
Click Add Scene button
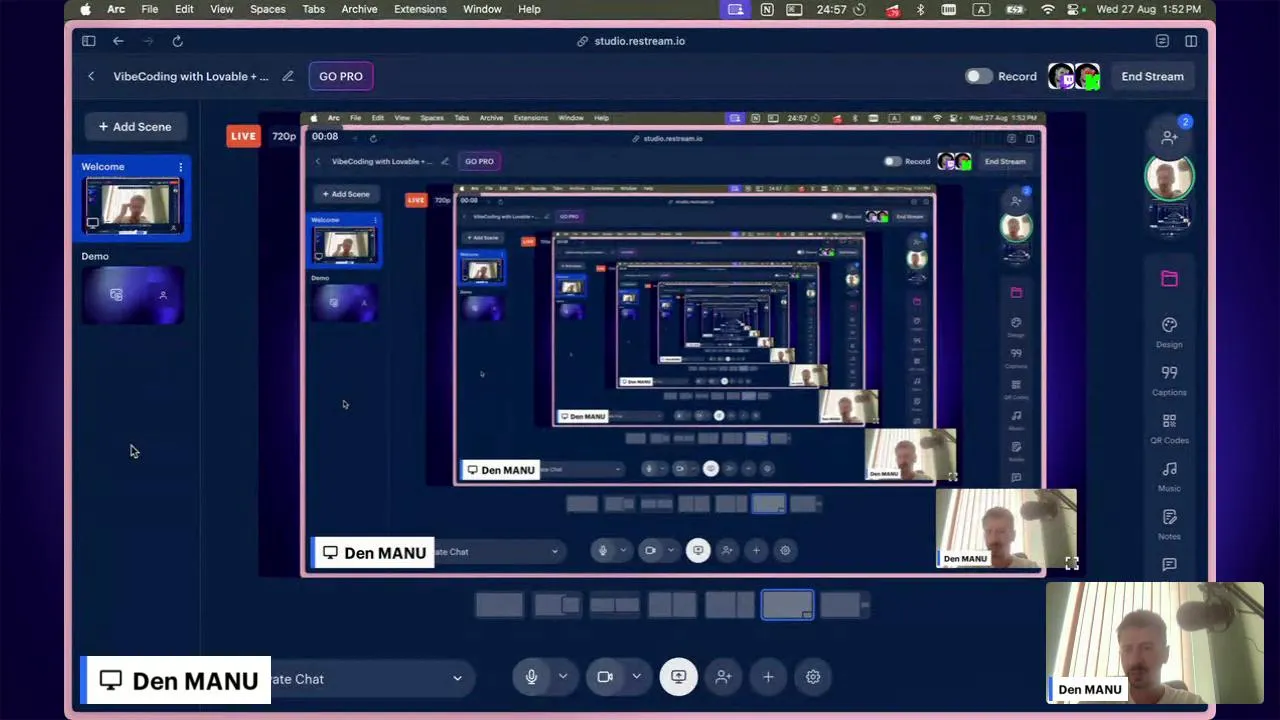pos(134,127)
